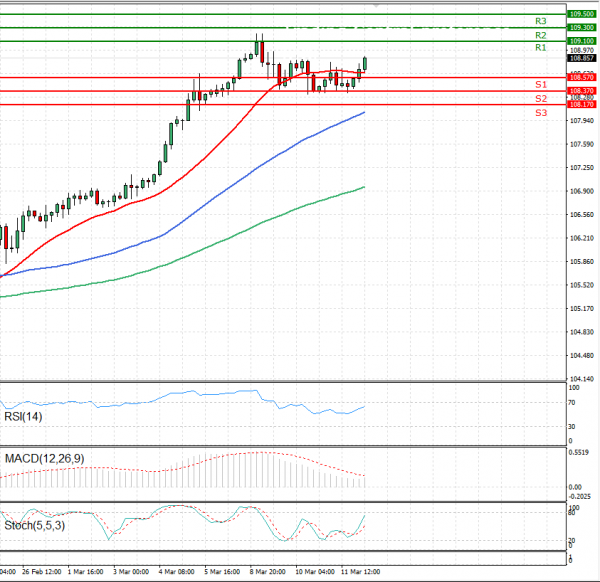Click the Stochastic 20 level label
The image size is (600, 582).
click(572, 540)
